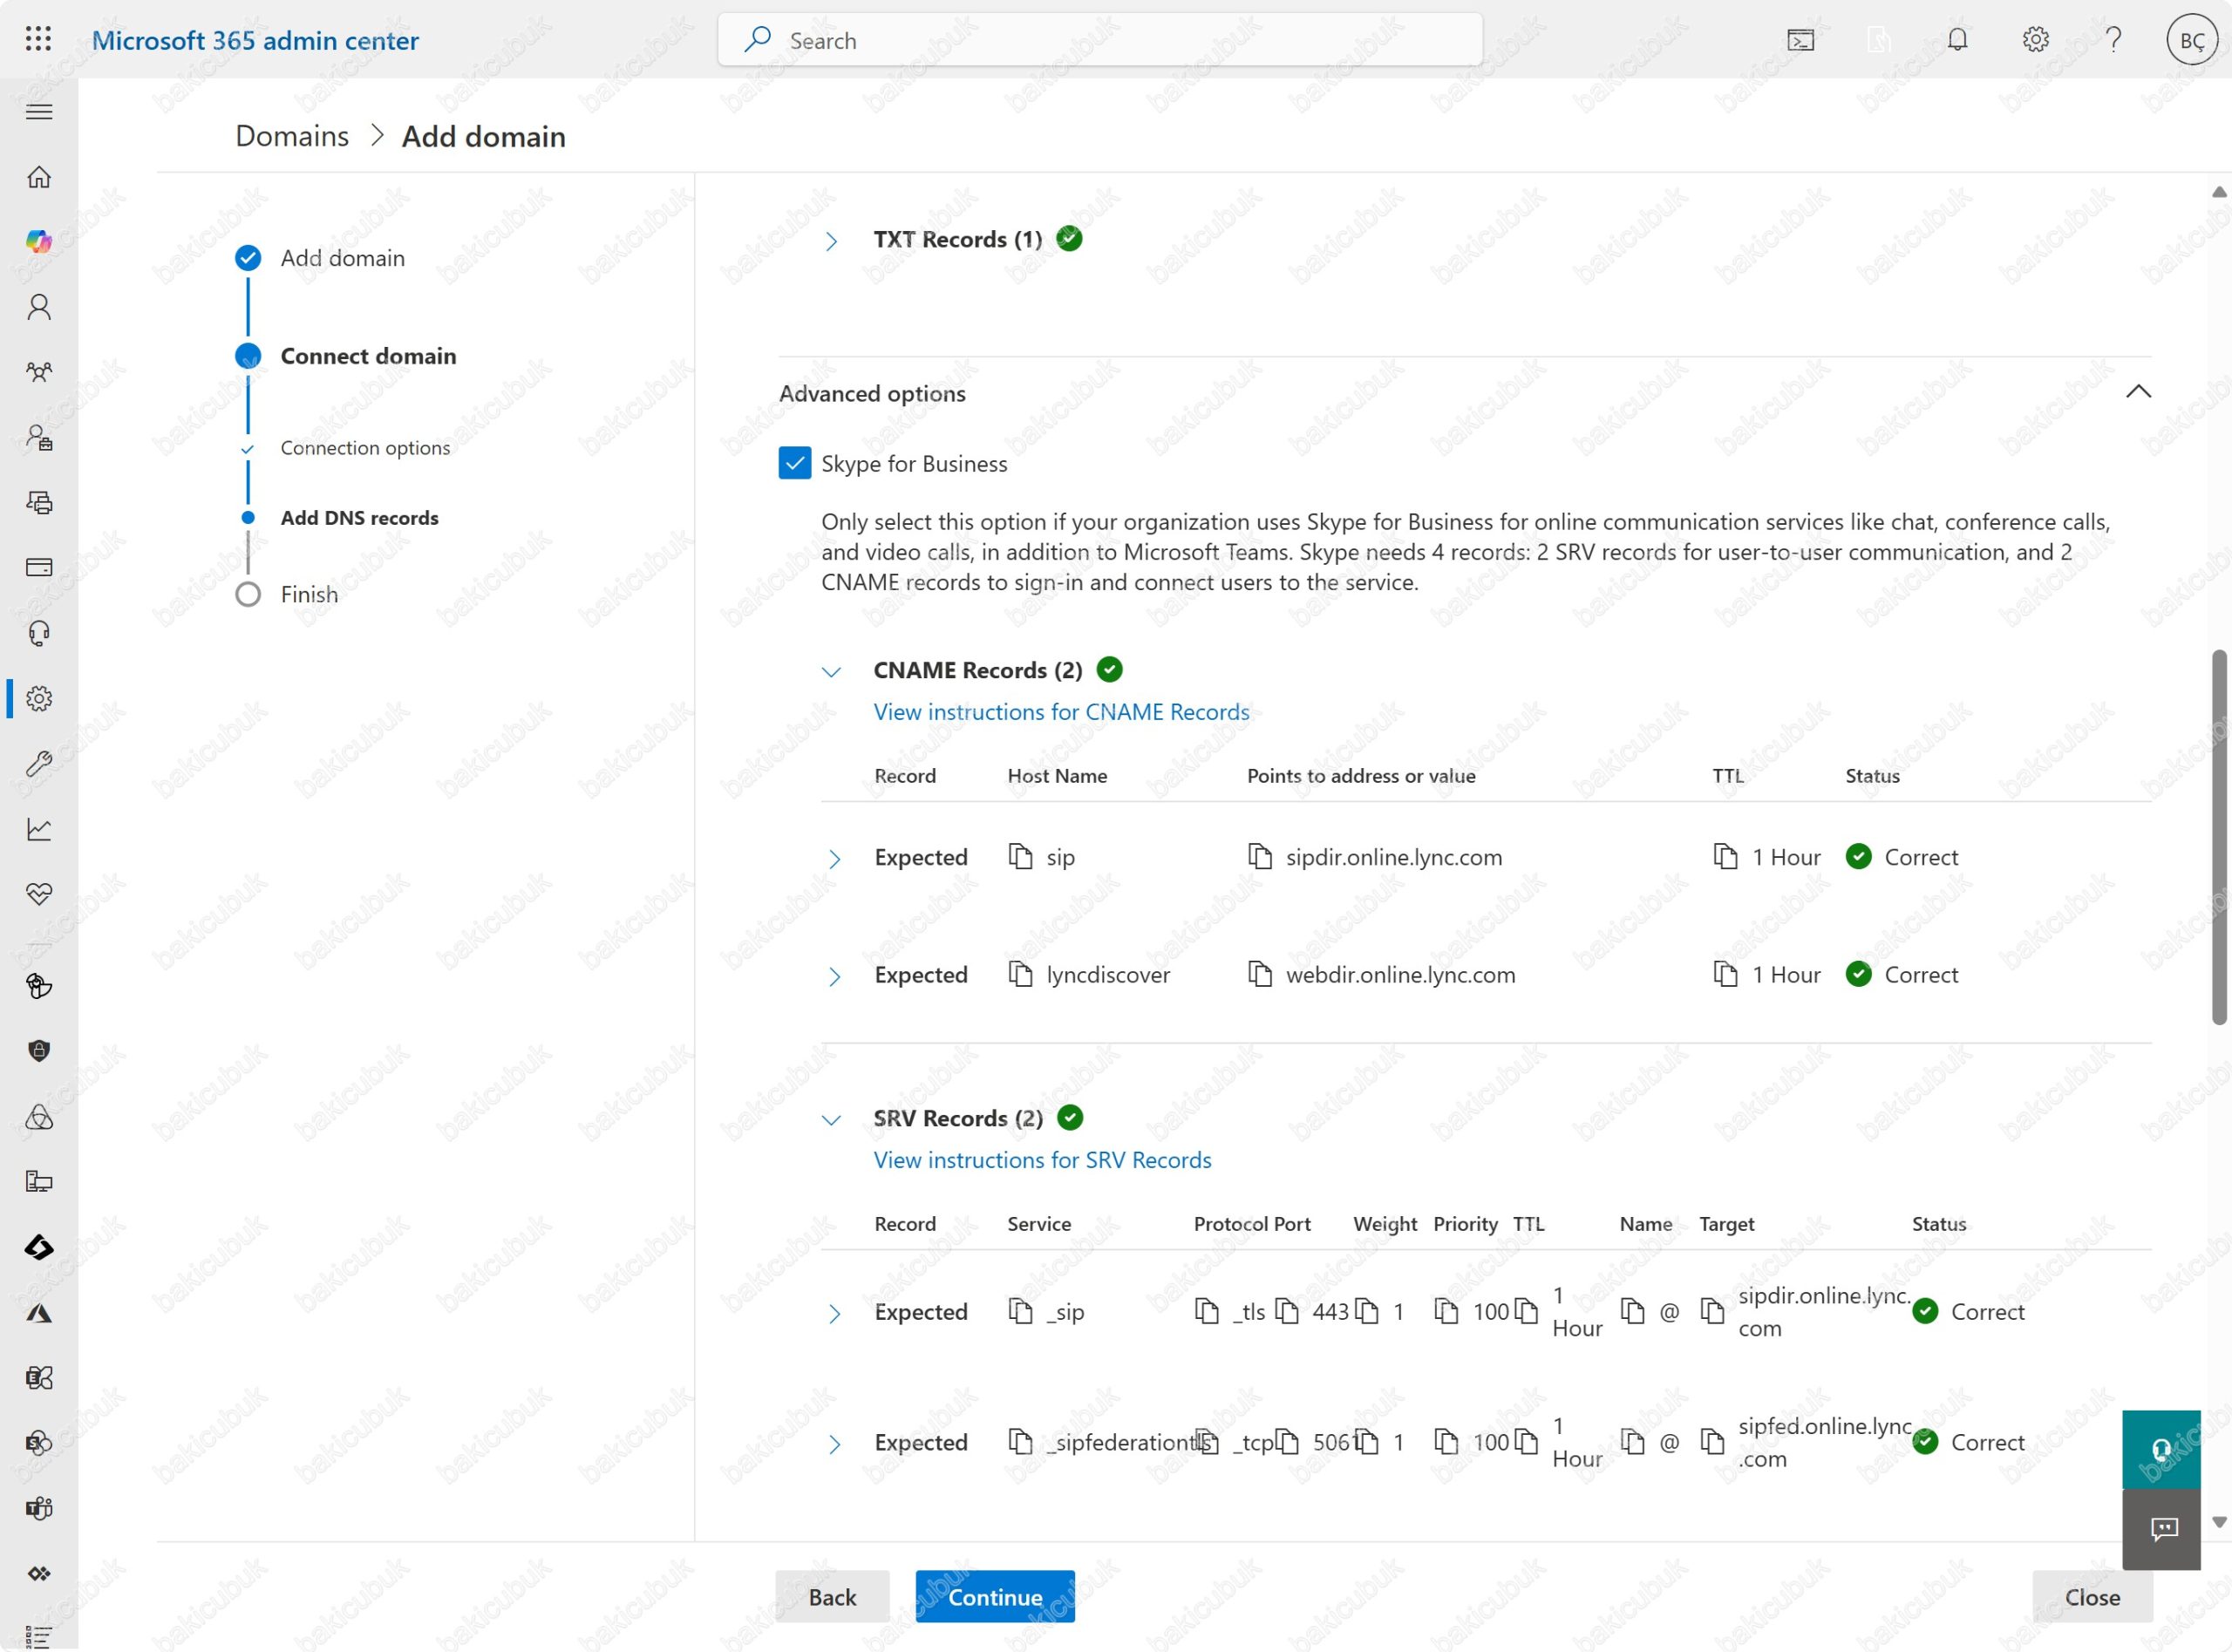Click the Home icon in sidebar
Screen dimensions: 2232x1652
point(39,177)
